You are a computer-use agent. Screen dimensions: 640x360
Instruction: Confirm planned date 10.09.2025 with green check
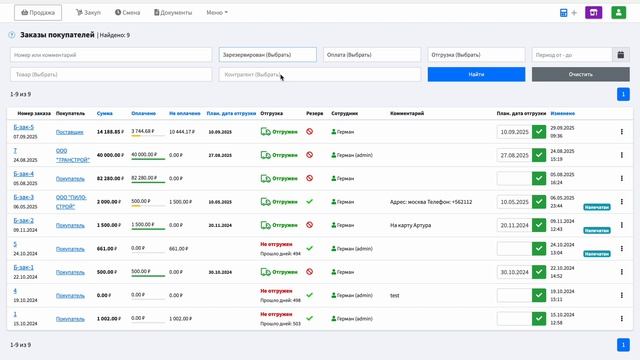point(539,132)
